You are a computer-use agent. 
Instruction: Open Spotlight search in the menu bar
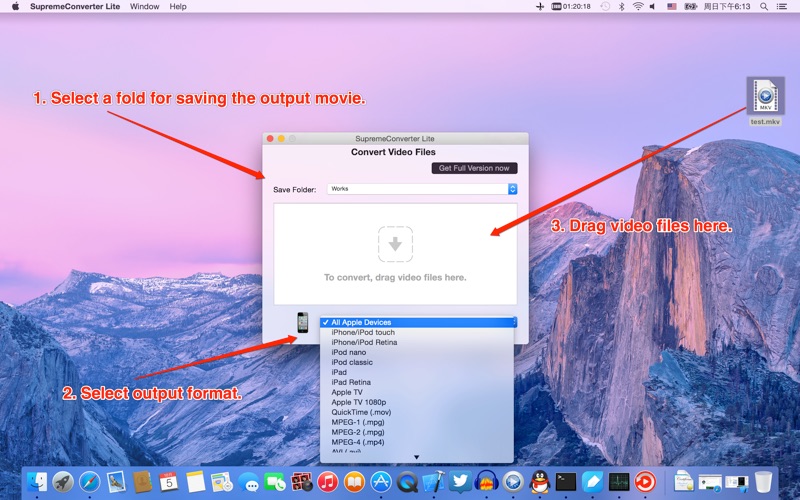click(x=764, y=7)
